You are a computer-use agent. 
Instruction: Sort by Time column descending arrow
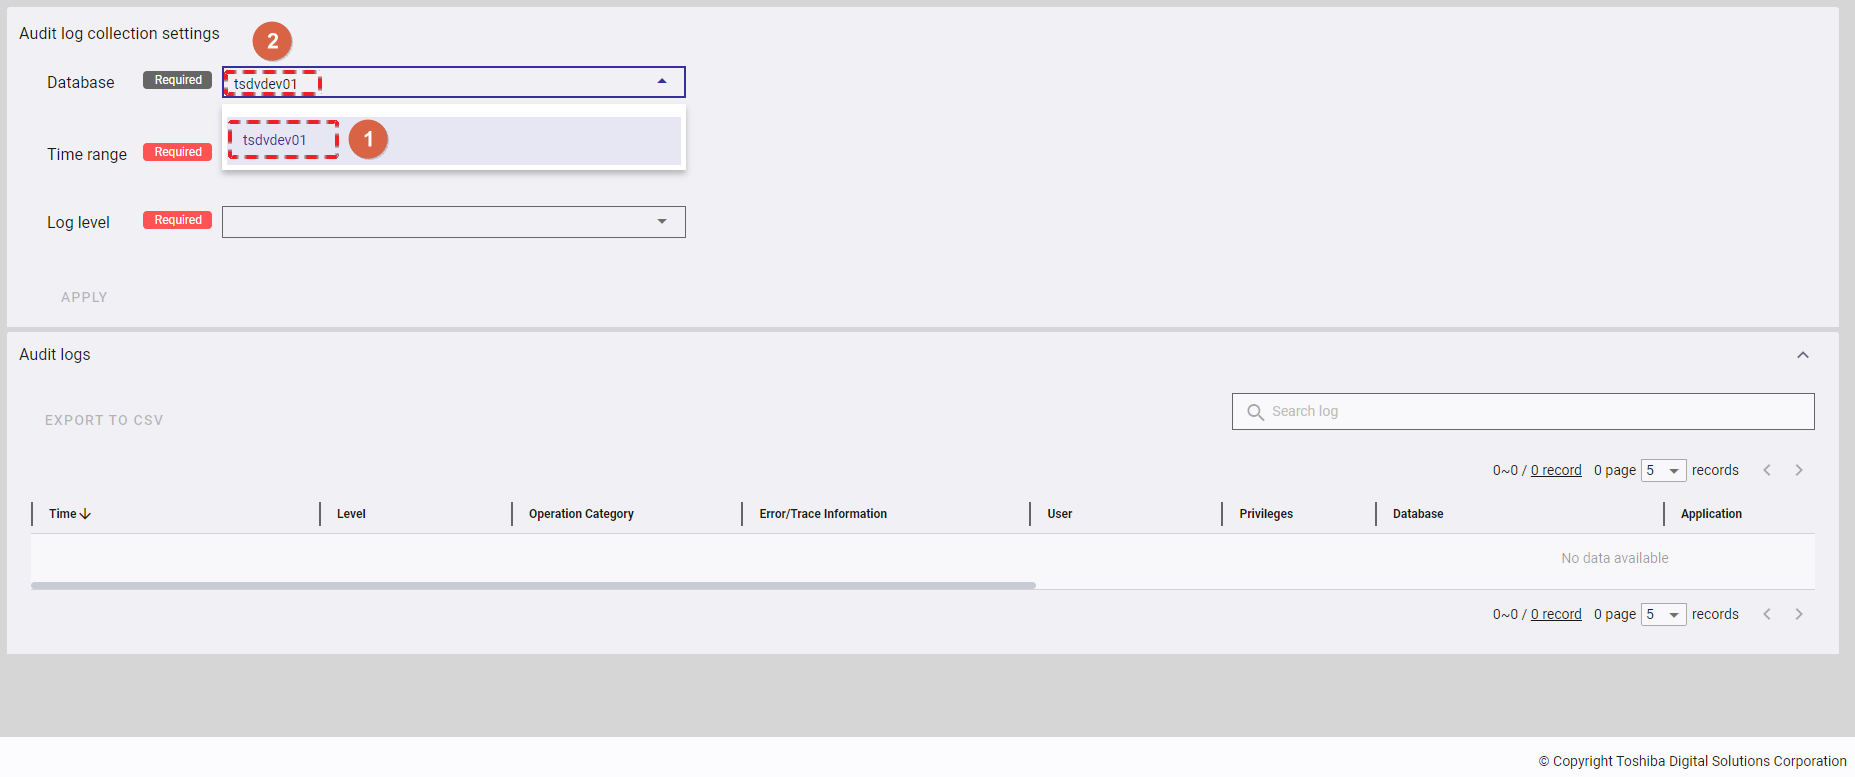(85, 514)
